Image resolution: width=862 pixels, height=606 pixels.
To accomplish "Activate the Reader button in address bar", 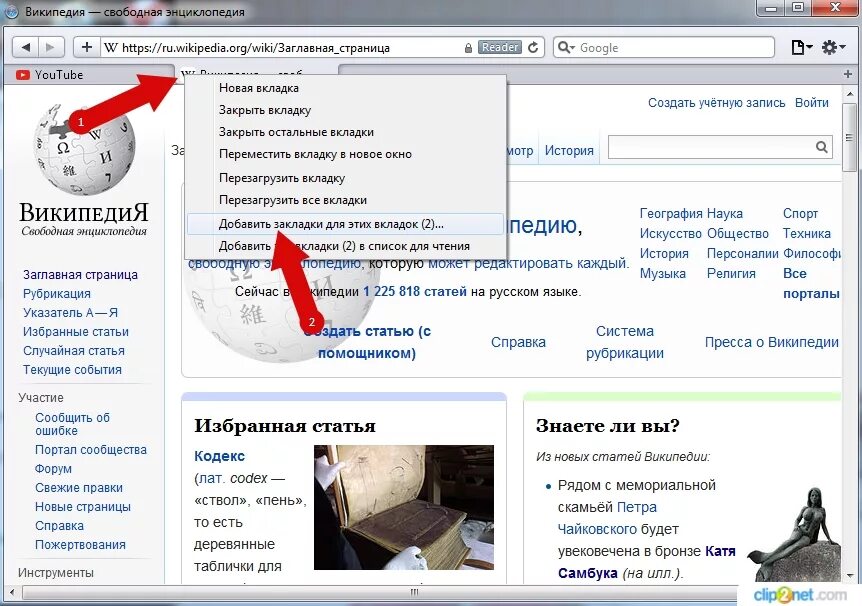I will [500, 48].
